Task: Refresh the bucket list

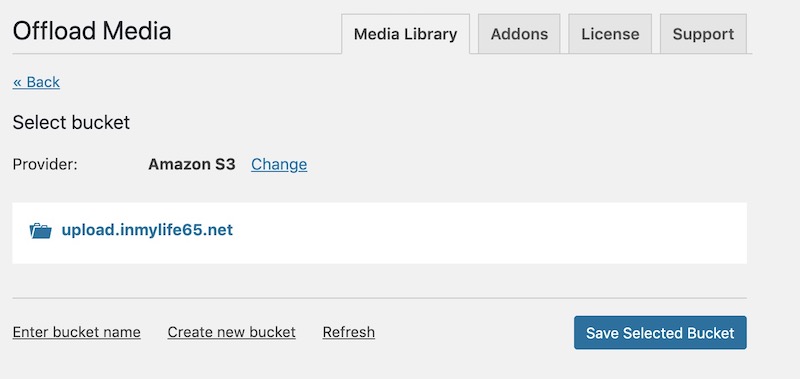Action: (349, 332)
